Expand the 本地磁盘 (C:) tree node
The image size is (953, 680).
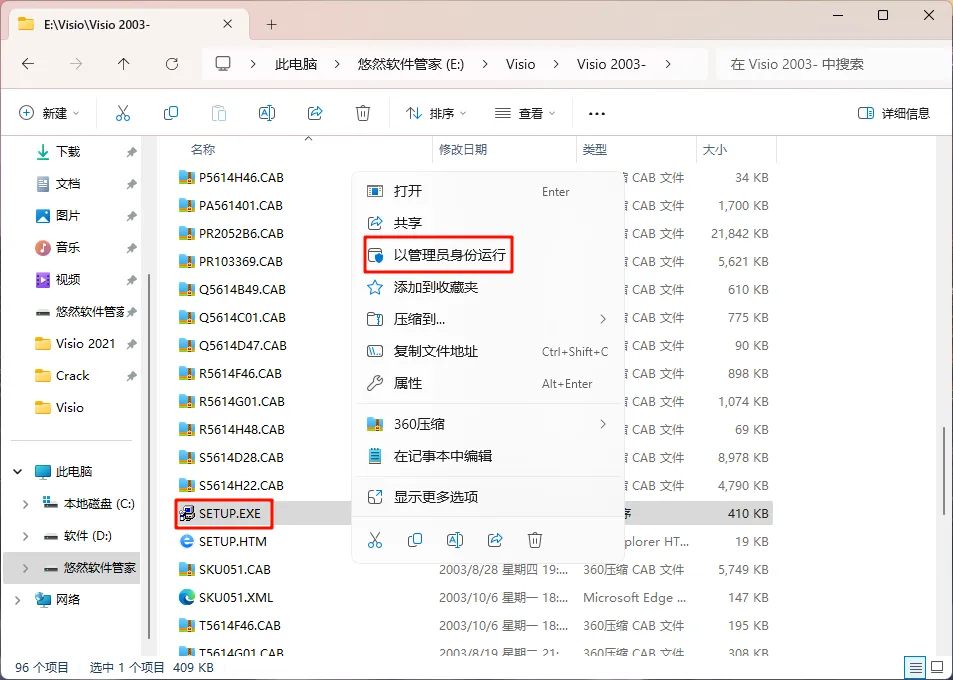point(26,504)
